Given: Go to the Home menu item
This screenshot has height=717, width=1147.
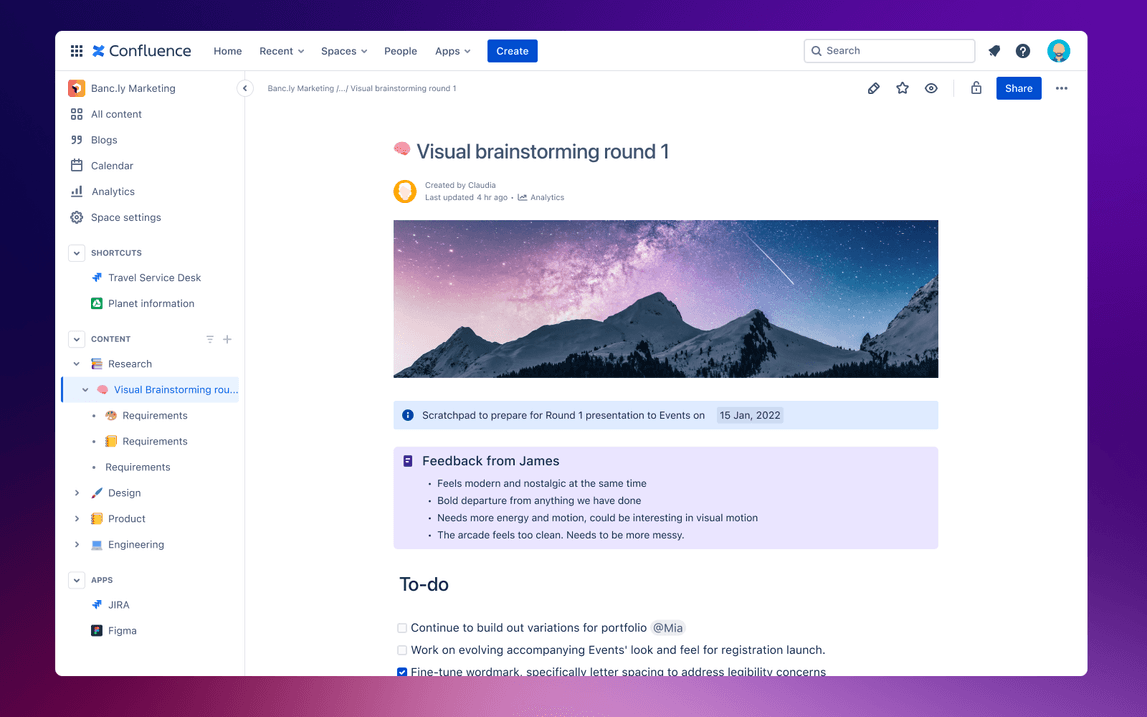Looking at the screenshot, I should click(227, 50).
